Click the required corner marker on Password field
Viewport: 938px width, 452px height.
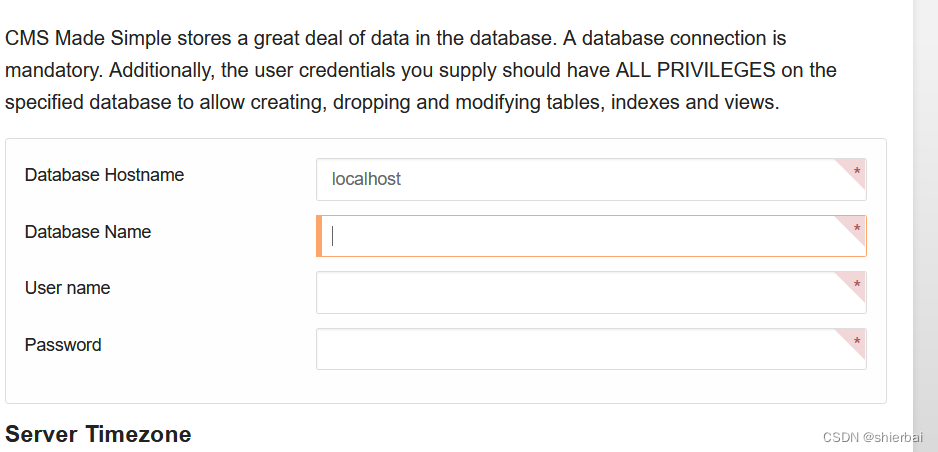coord(856,341)
